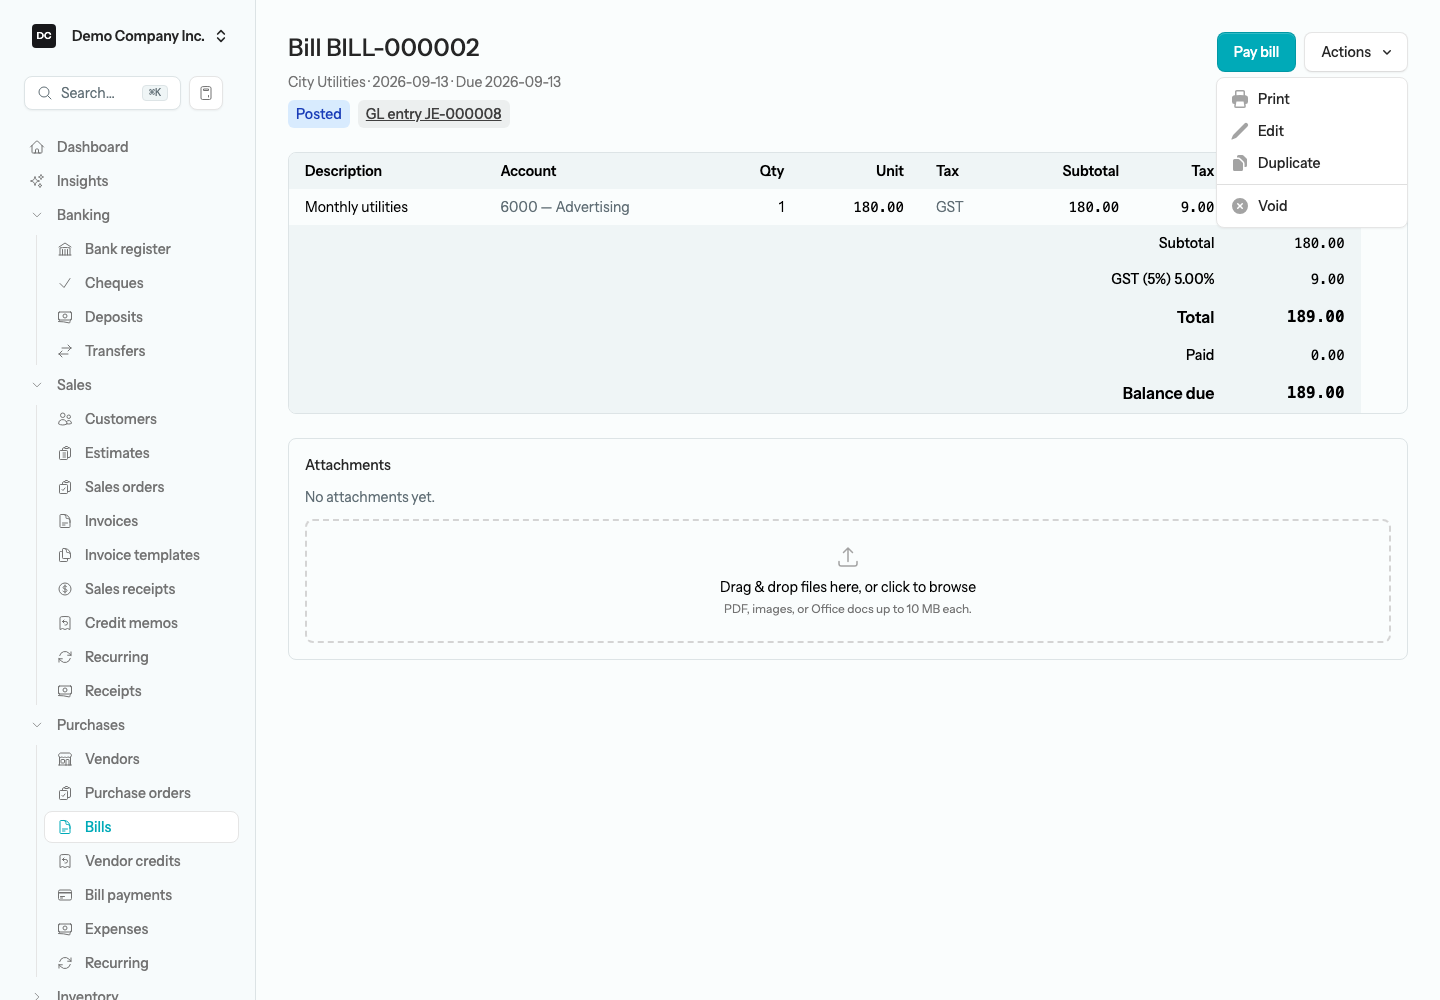This screenshot has width=1440, height=1000.
Task: Click the Search field
Action: [102, 93]
